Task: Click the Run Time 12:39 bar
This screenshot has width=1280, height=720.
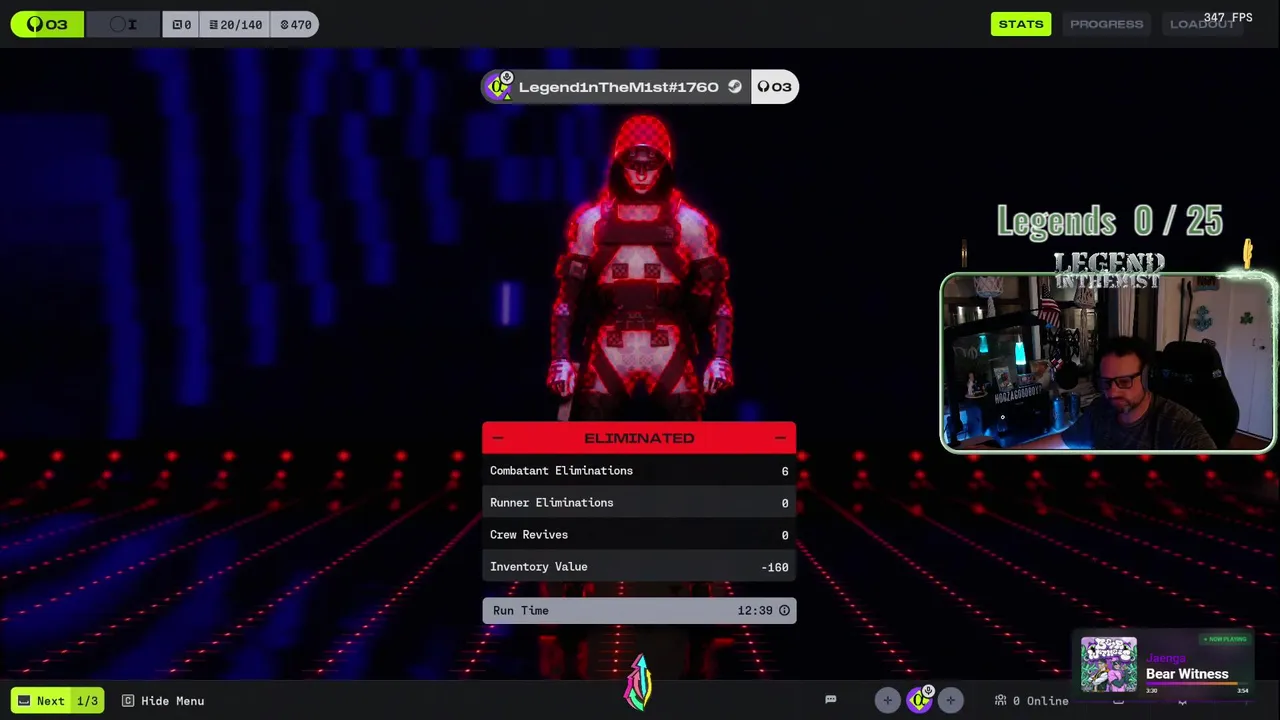Action: pos(639,610)
